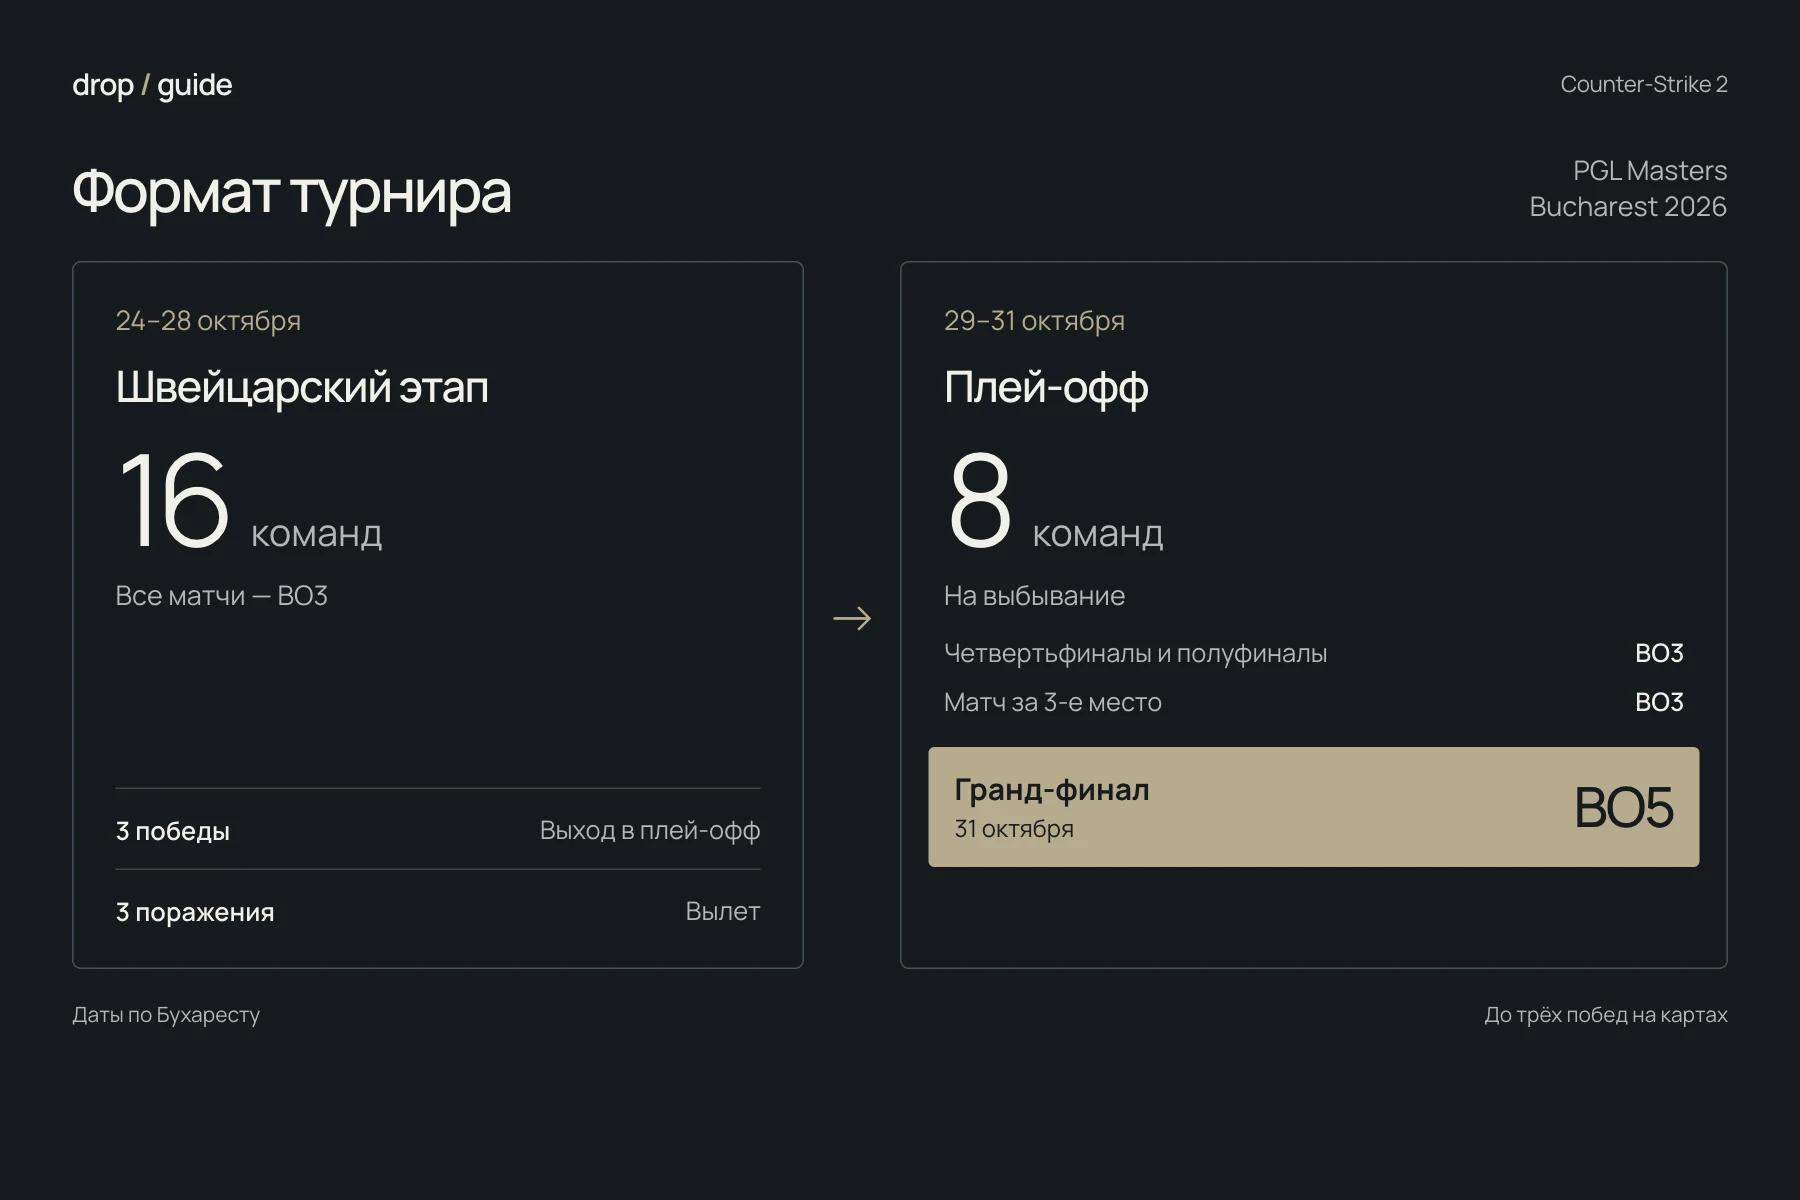The width and height of the screenshot is (1800, 1200).
Task: Click the large number 8
Action: point(979,499)
